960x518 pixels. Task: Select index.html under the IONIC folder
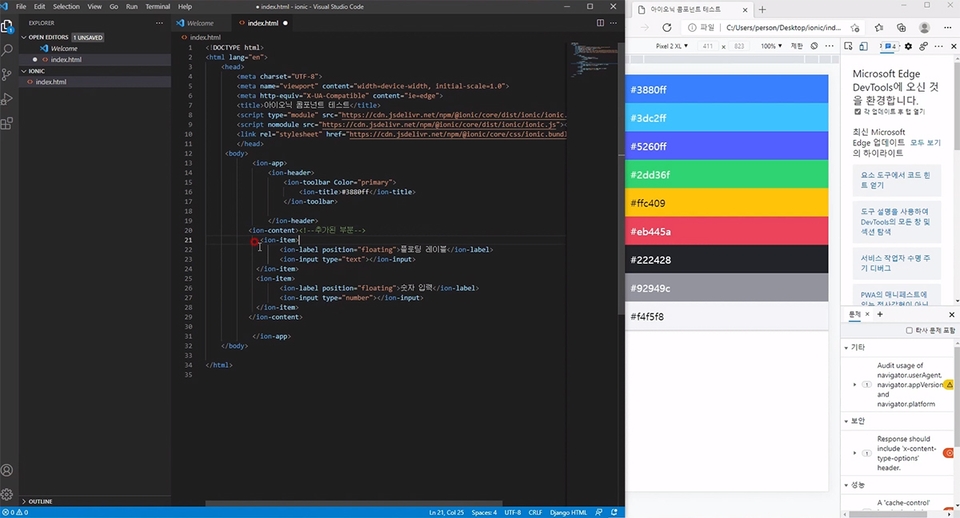51,81
